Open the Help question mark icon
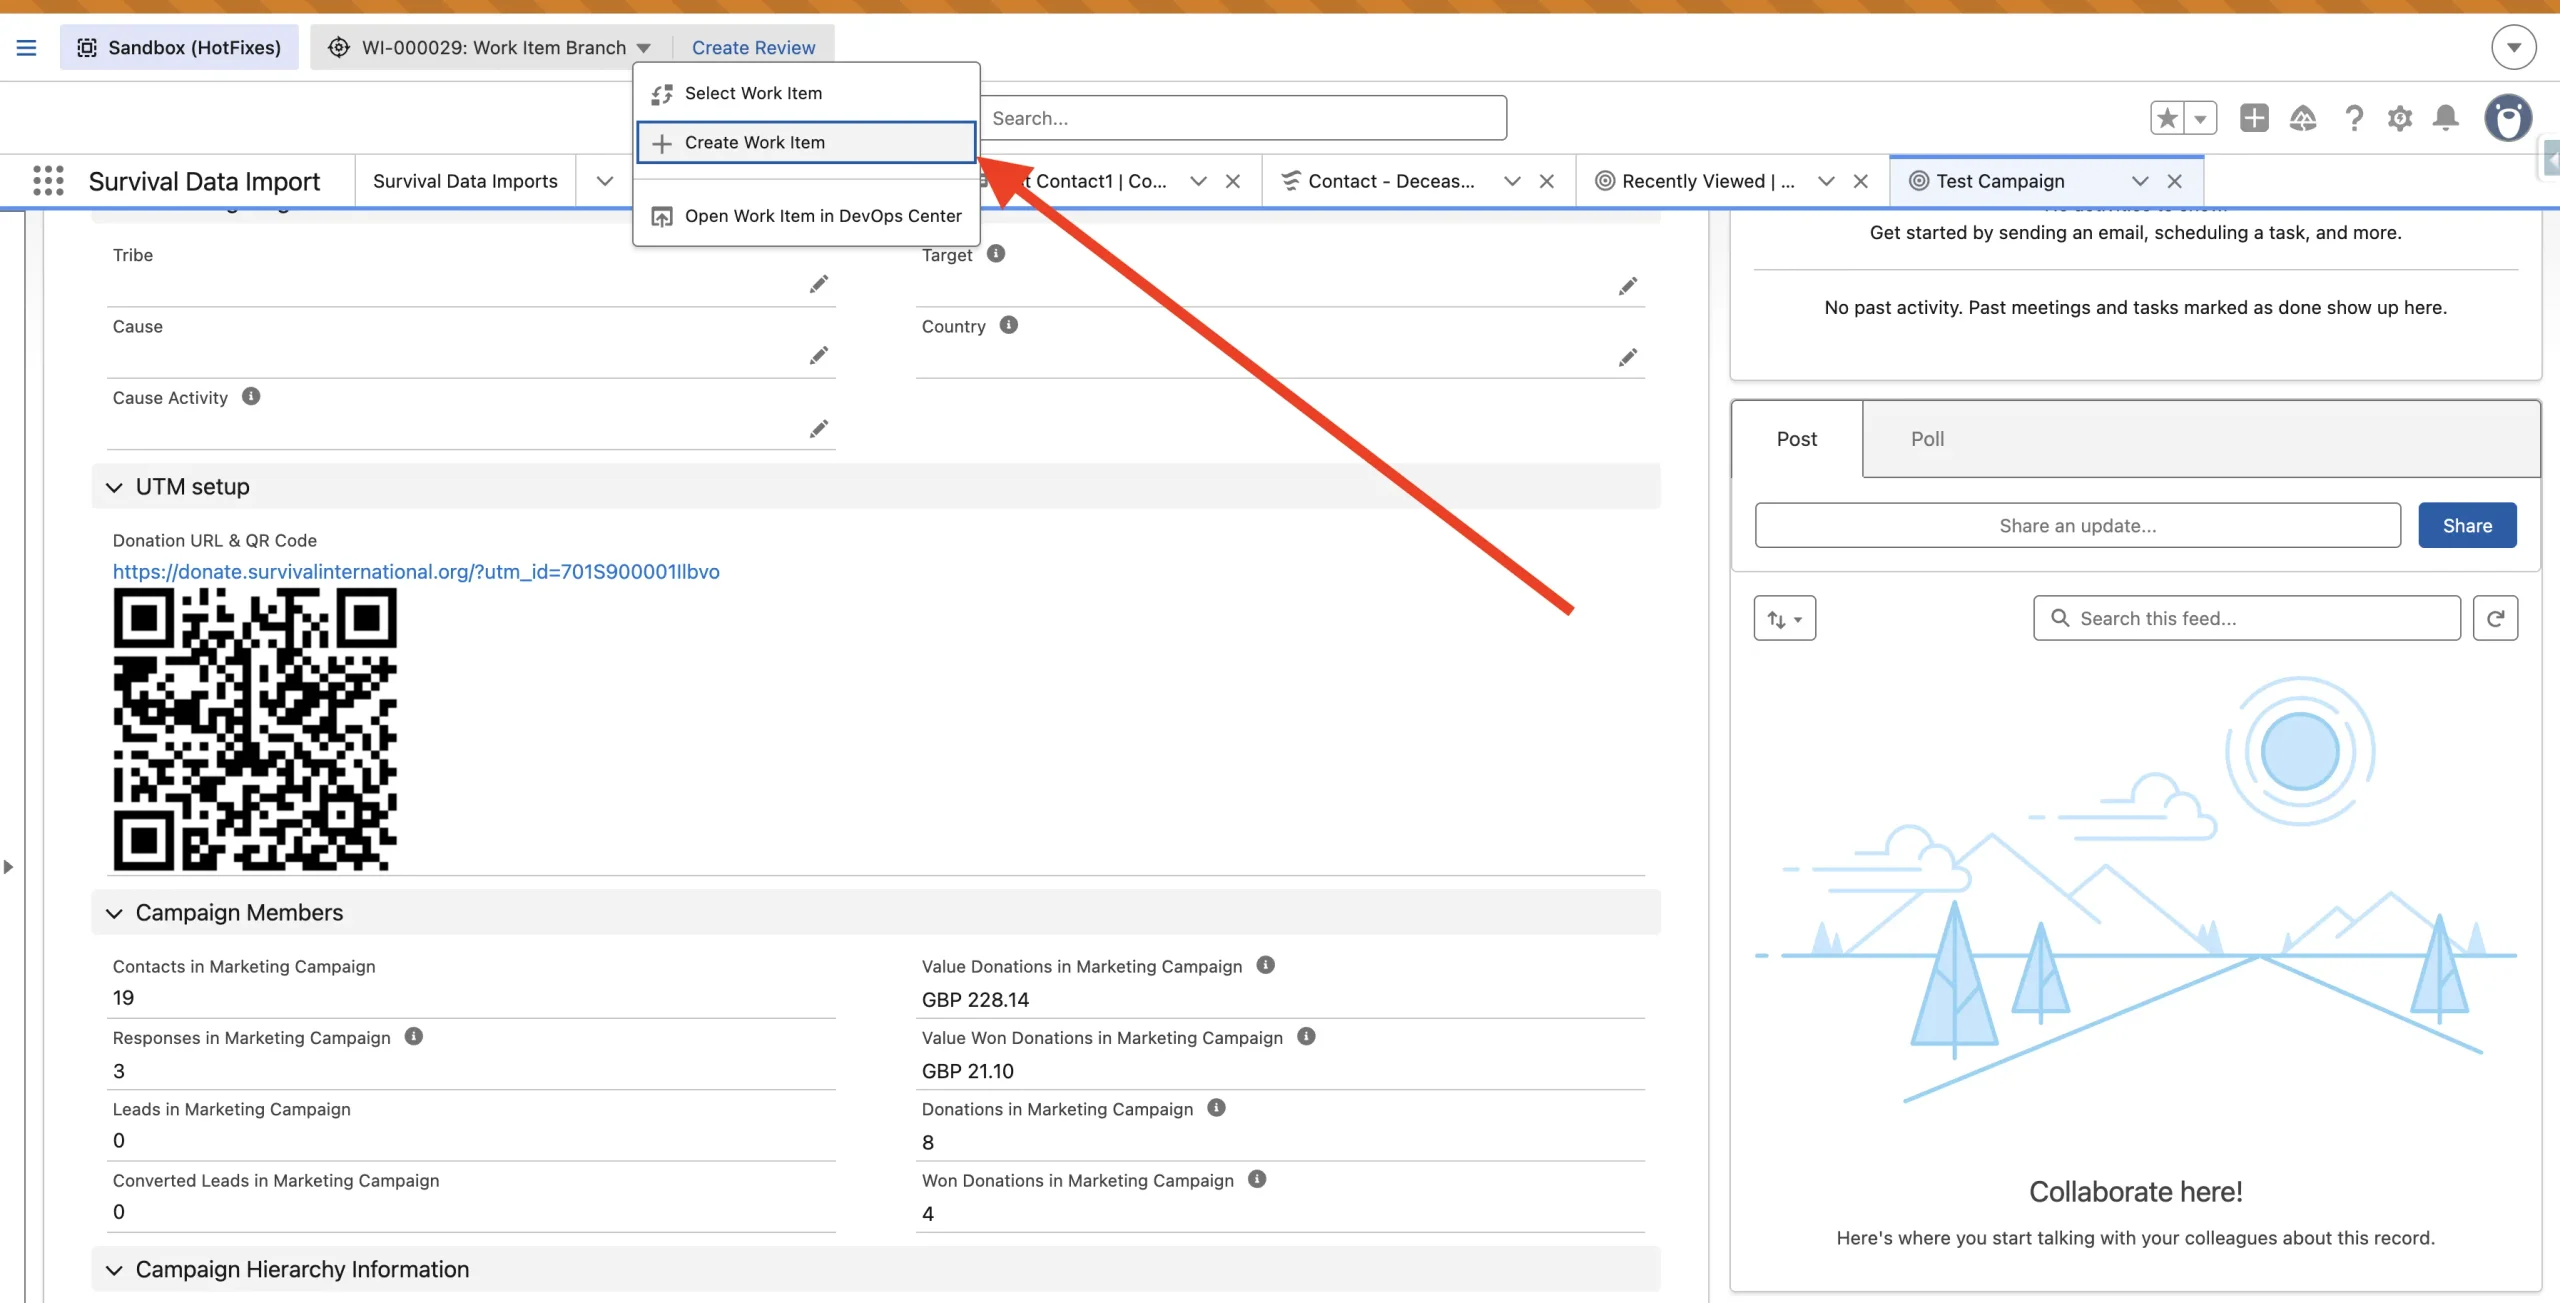The width and height of the screenshot is (2560, 1303). pos(2354,118)
